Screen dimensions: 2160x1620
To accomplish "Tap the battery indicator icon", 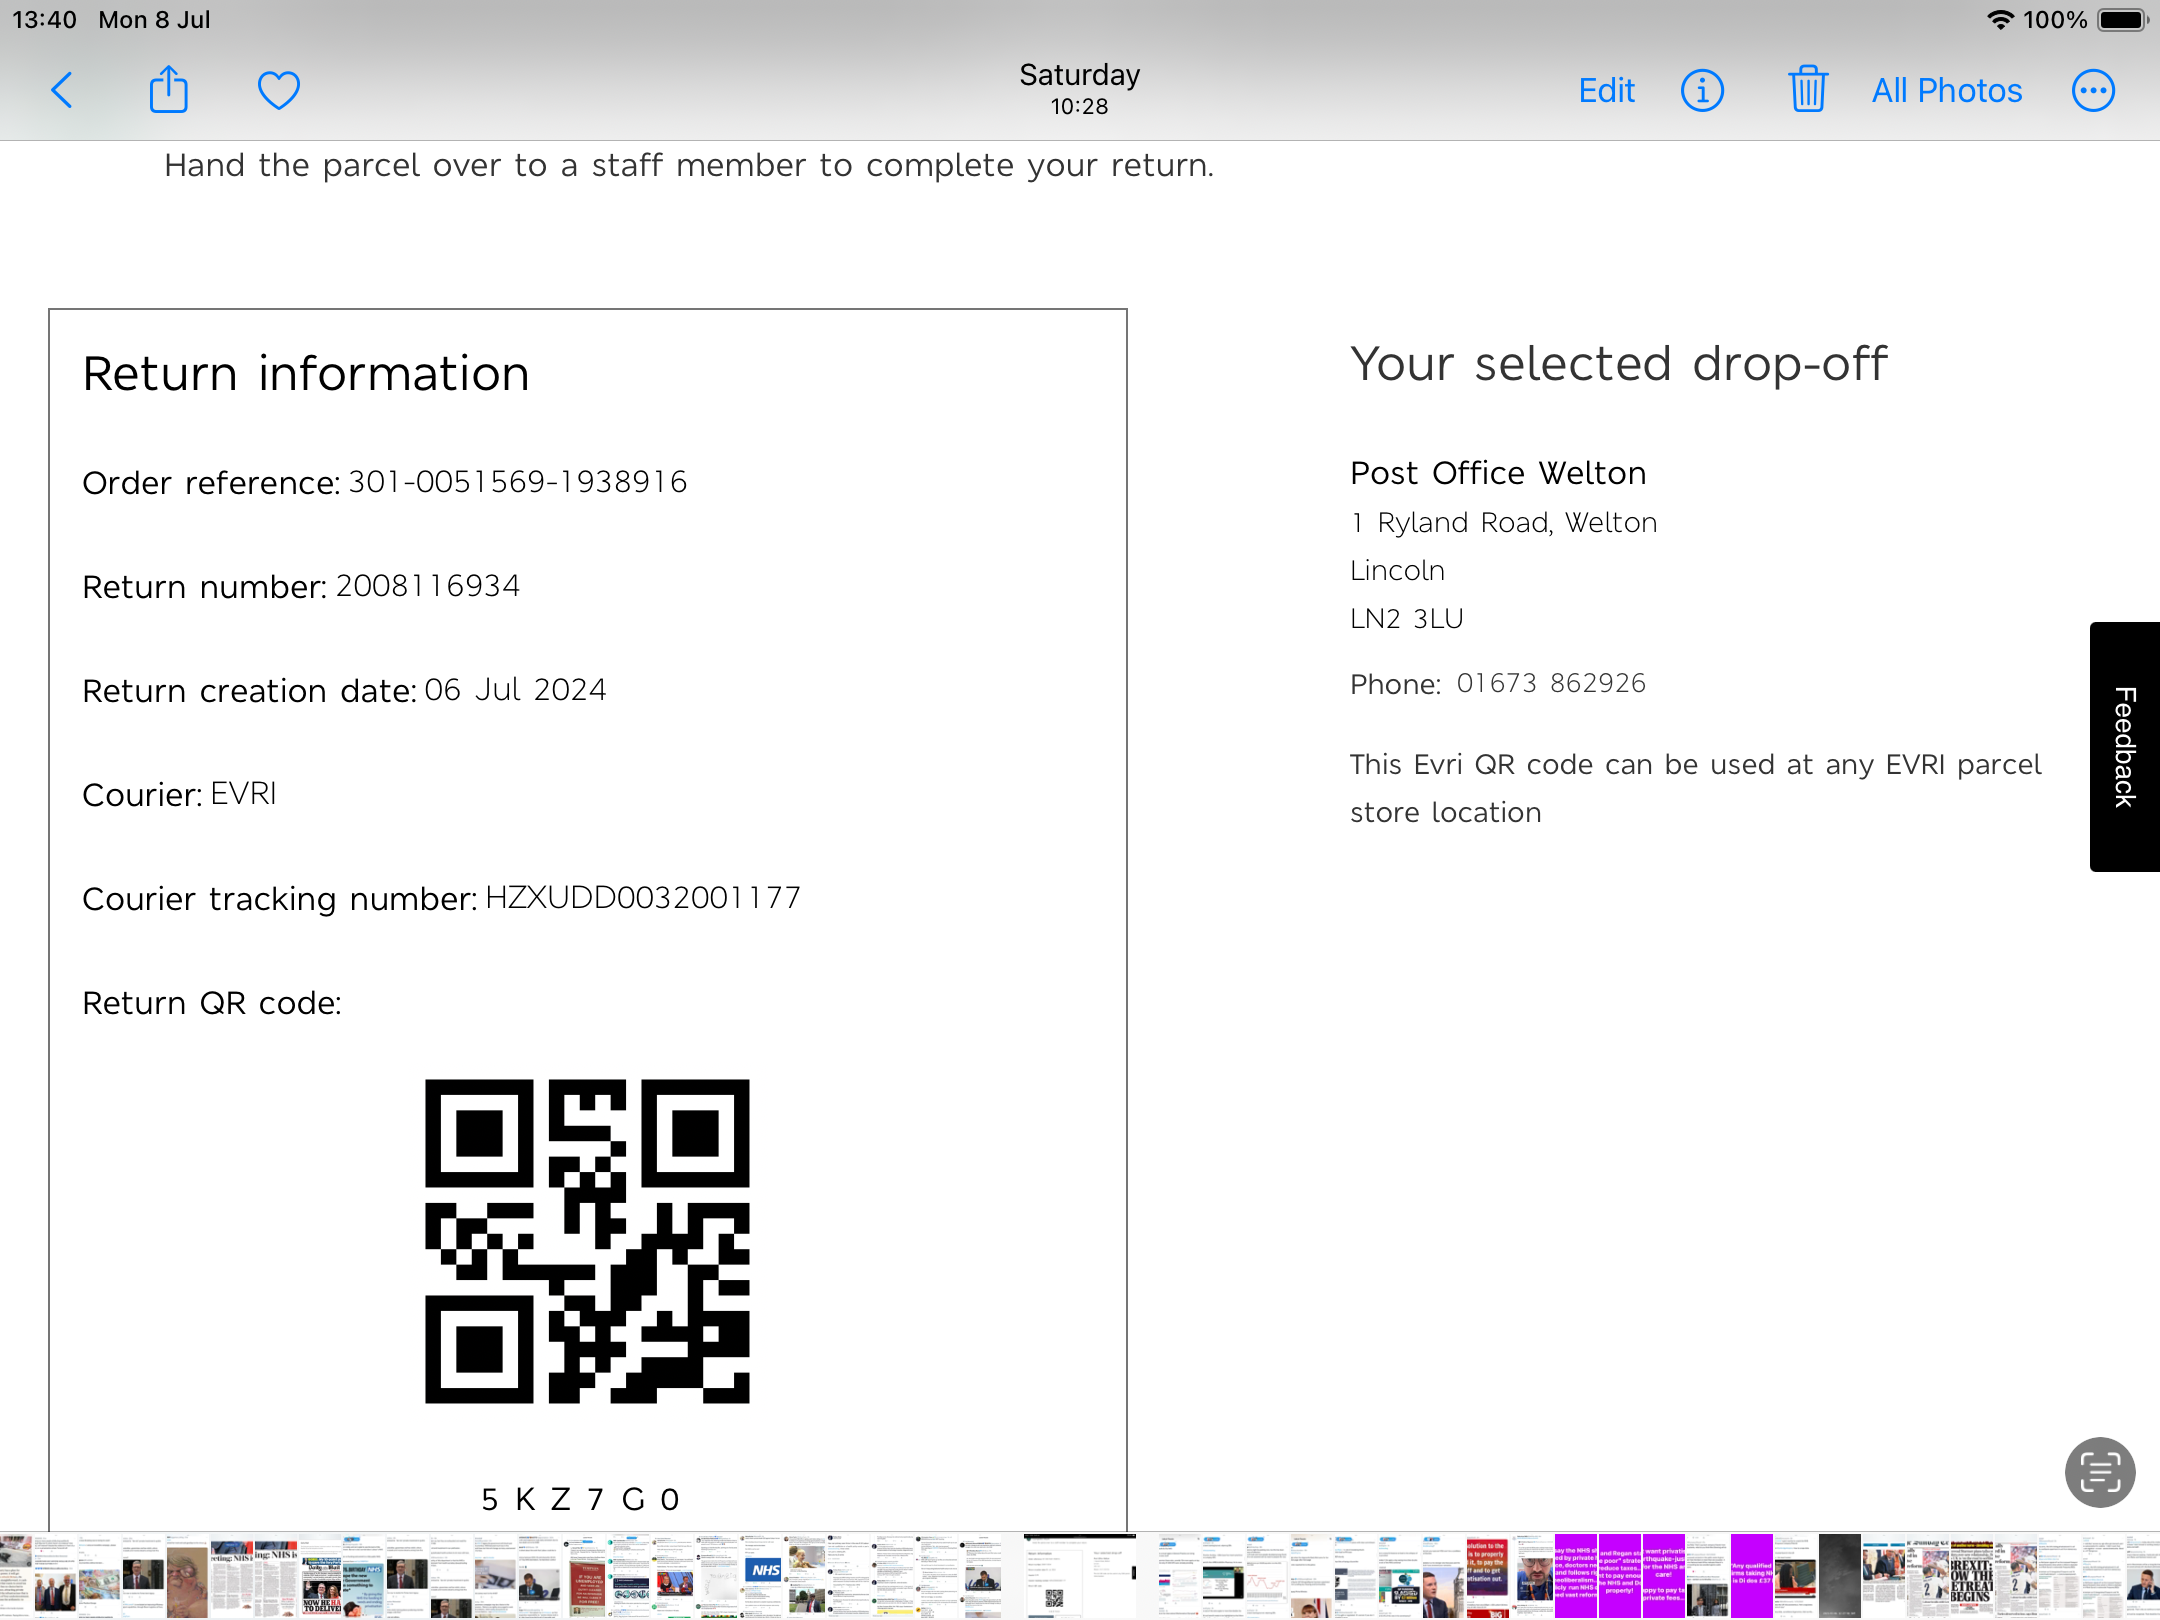I will (2122, 20).
